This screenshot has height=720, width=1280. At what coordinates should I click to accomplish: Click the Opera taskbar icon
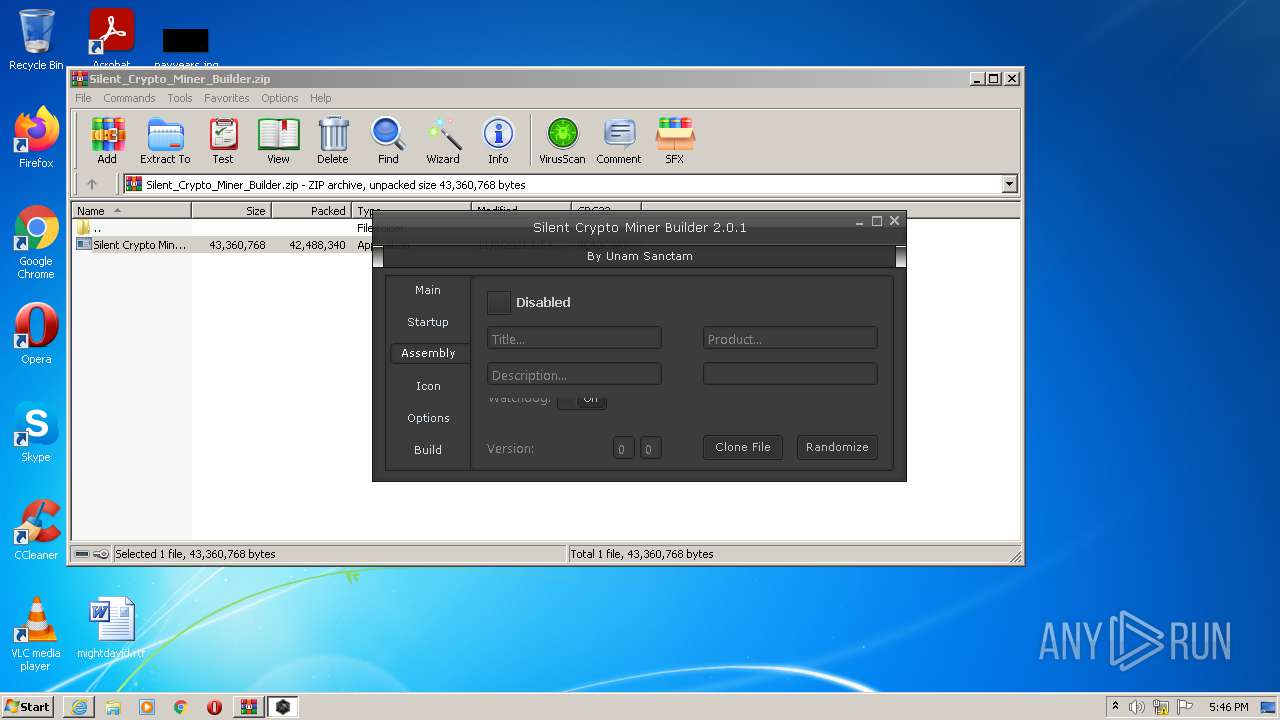(x=214, y=707)
